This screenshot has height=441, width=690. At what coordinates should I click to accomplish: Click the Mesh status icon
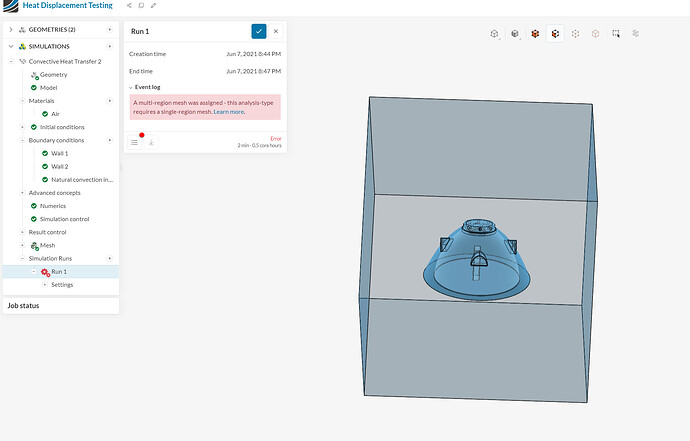click(x=34, y=246)
